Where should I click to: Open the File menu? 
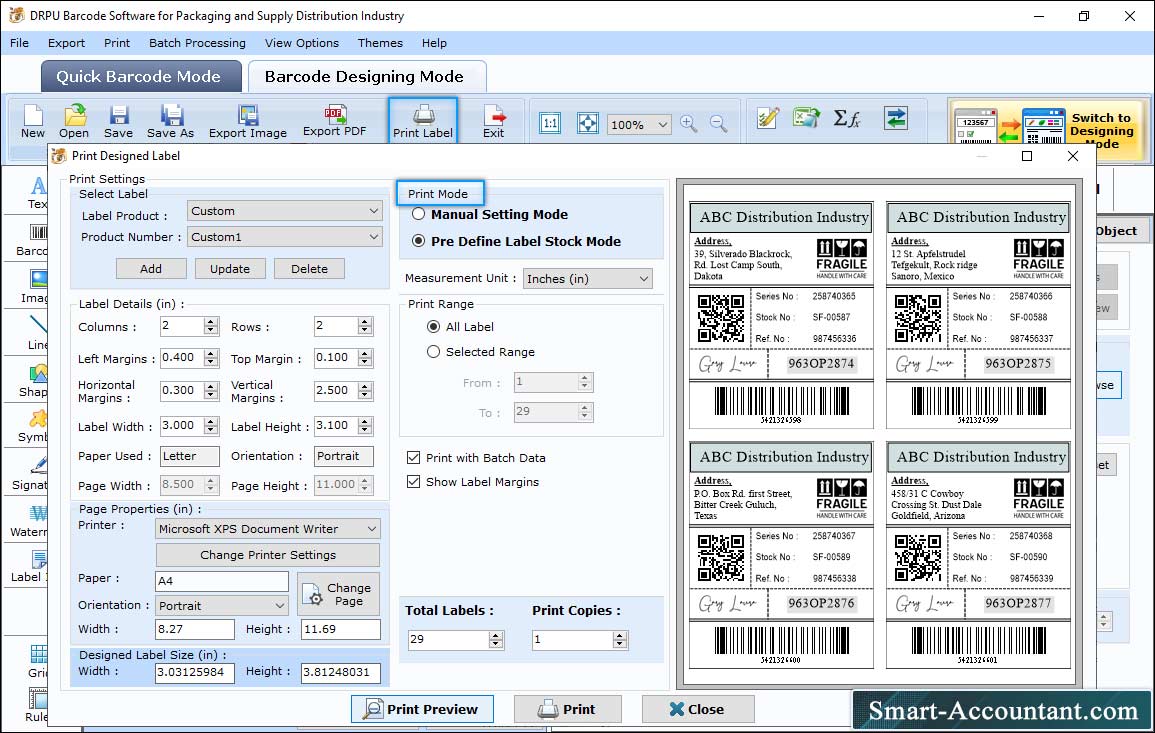tap(20, 43)
